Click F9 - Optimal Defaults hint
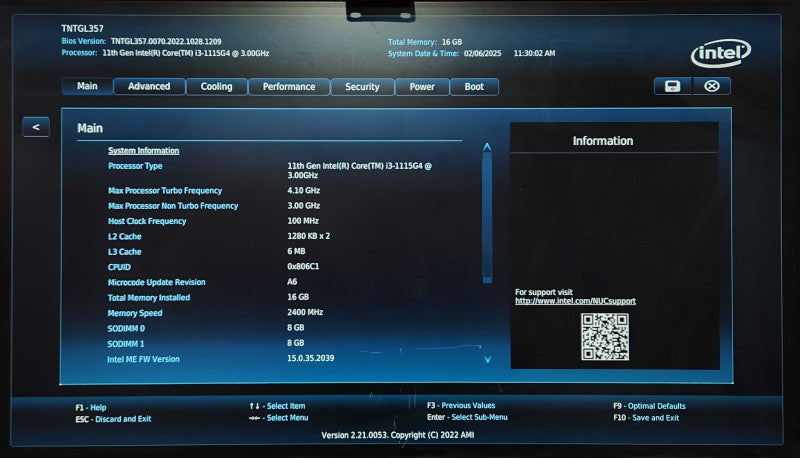Viewport: 800px width, 458px height. (x=649, y=406)
